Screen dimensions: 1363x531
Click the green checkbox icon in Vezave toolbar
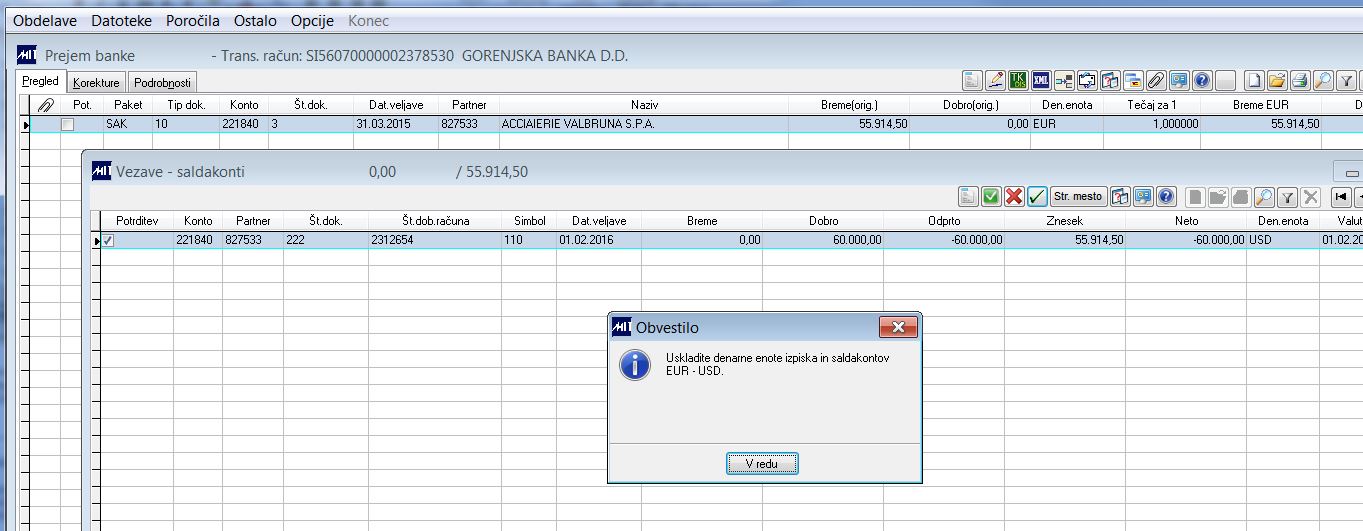tap(991, 196)
